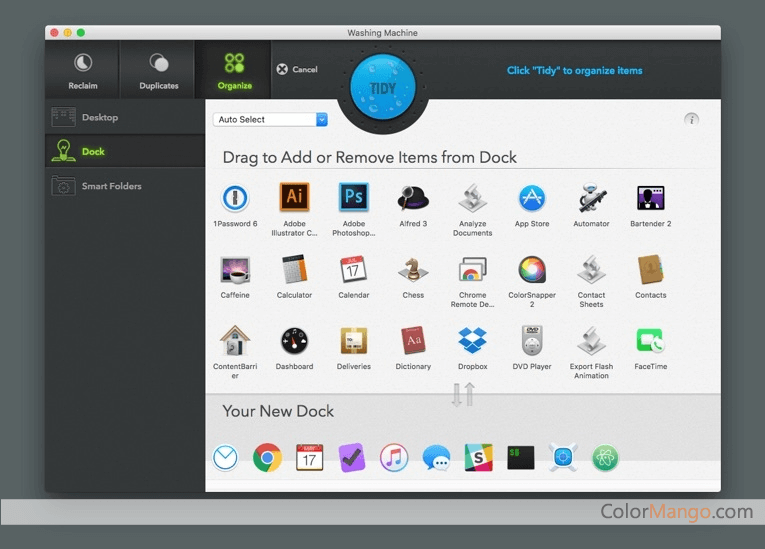The height and width of the screenshot is (549, 765).
Task: Select Smart Folders in the sidebar
Action: (110, 186)
